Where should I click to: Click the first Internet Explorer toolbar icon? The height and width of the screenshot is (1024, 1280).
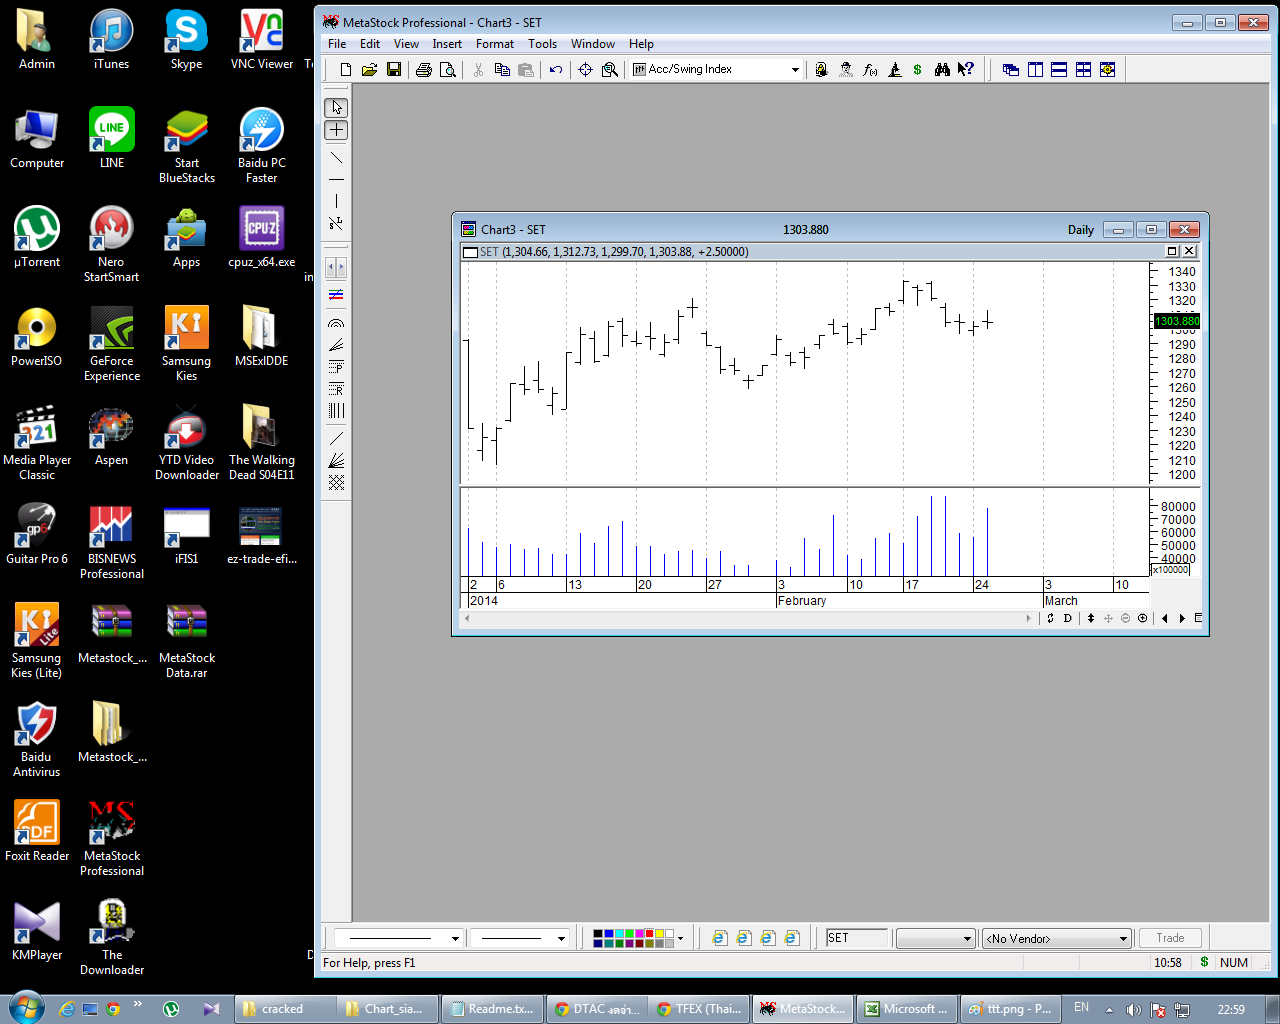tap(719, 938)
